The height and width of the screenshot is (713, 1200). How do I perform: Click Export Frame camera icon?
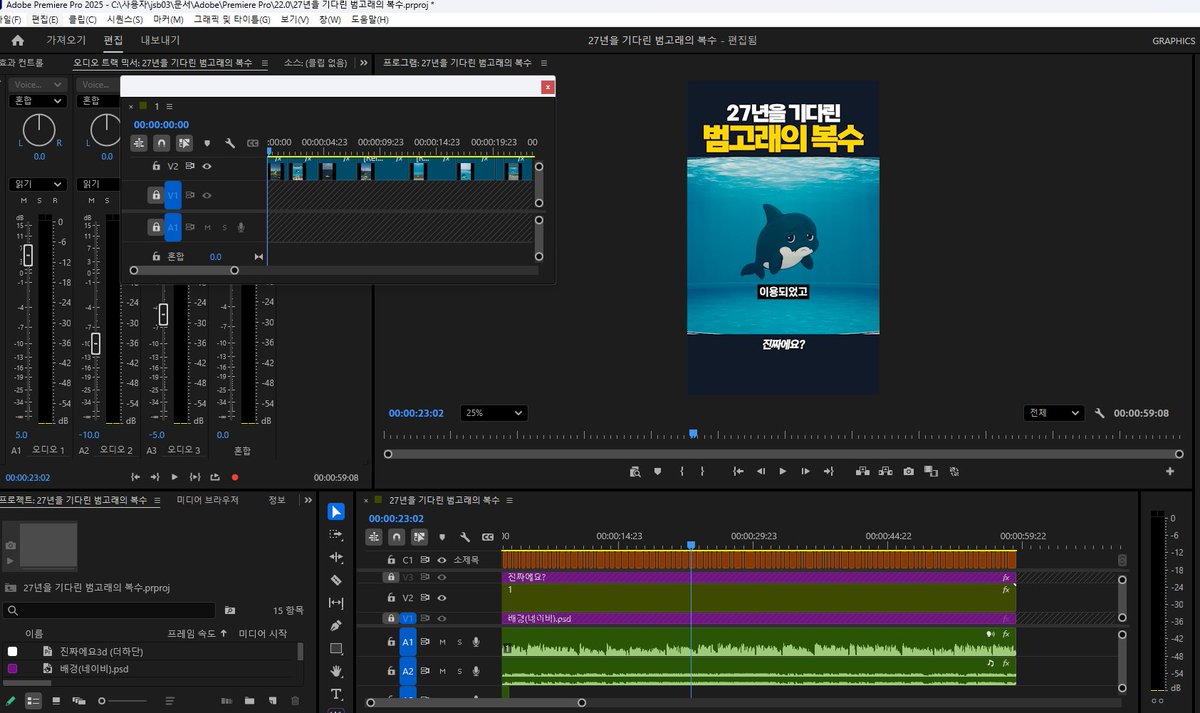(x=908, y=471)
